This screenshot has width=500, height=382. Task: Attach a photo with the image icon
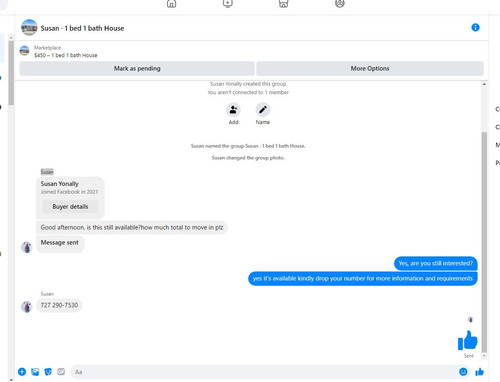pyautogui.click(x=35, y=372)
